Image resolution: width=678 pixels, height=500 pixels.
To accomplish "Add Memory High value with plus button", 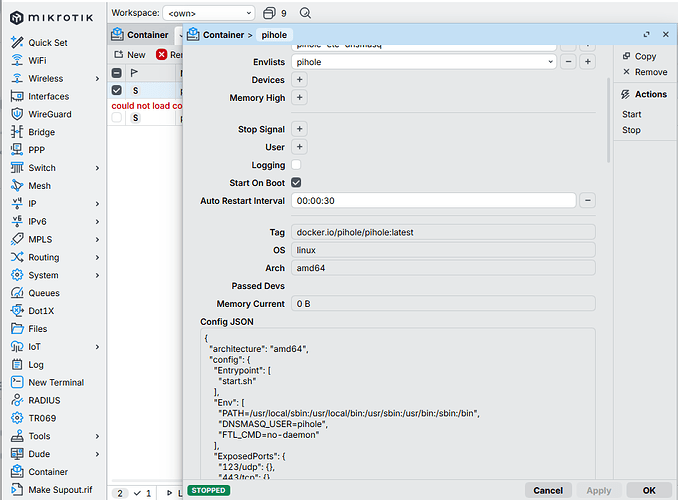I will [x=299, y=97].
